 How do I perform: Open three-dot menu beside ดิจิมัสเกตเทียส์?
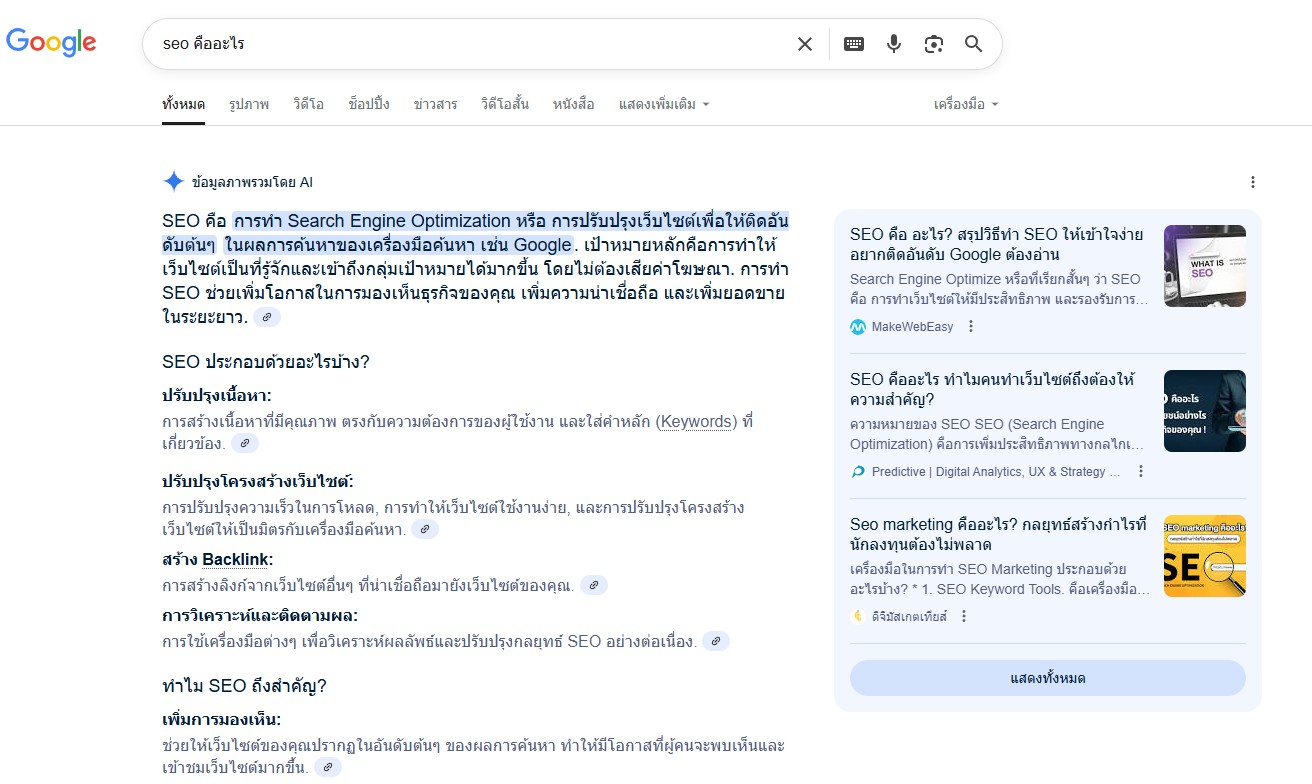tap(964, 616)
